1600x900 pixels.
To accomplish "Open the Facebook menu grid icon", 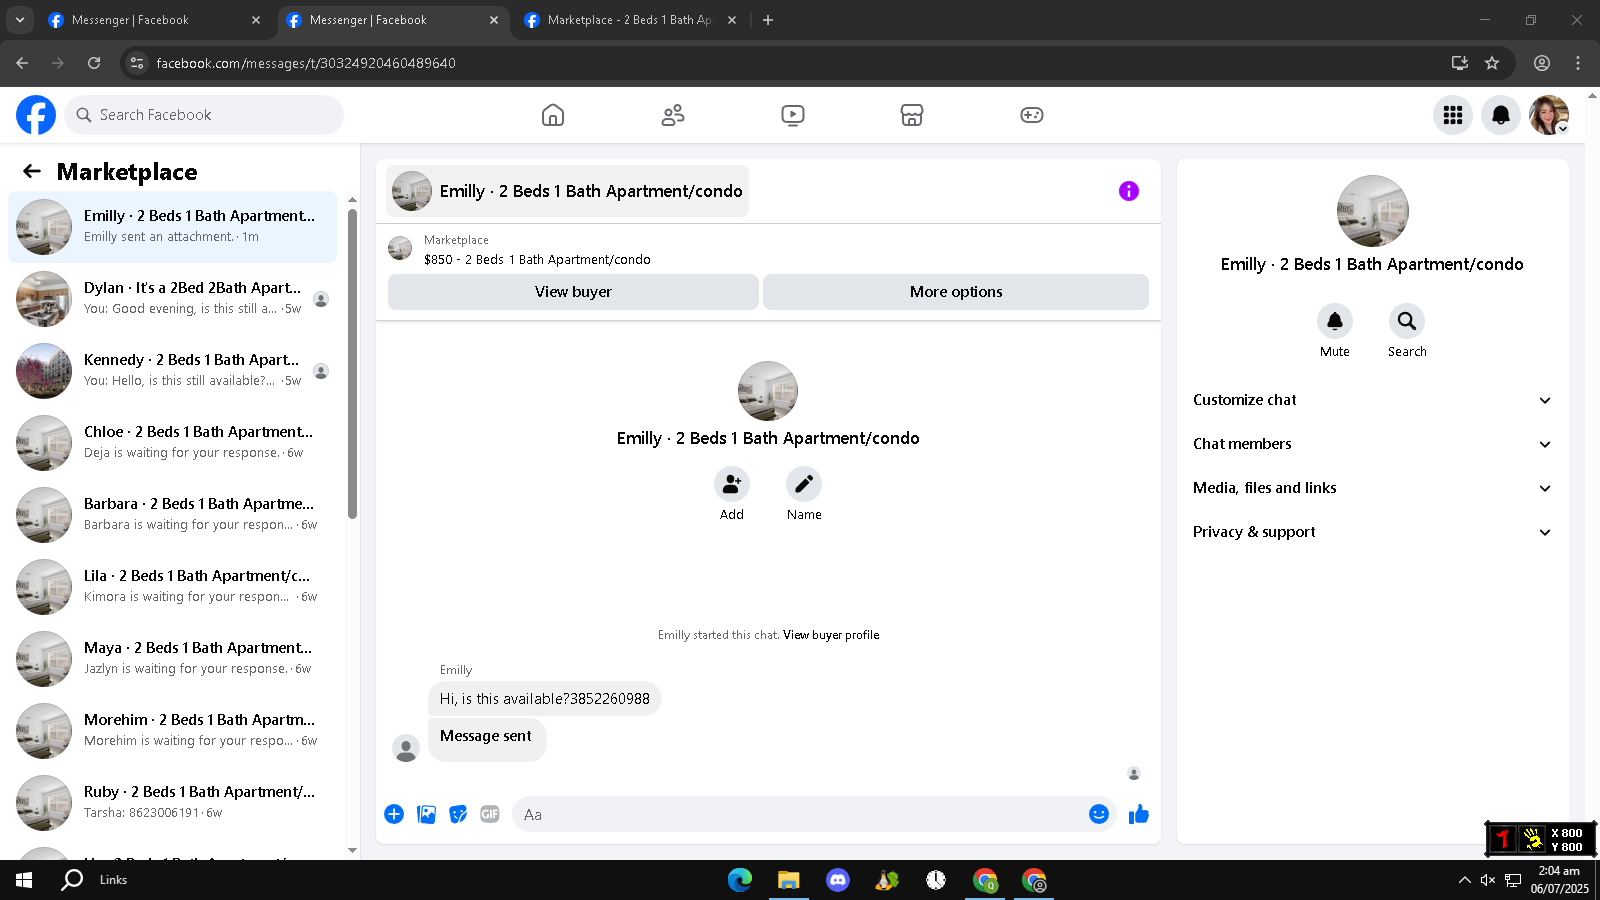I will pos(1453,115).
